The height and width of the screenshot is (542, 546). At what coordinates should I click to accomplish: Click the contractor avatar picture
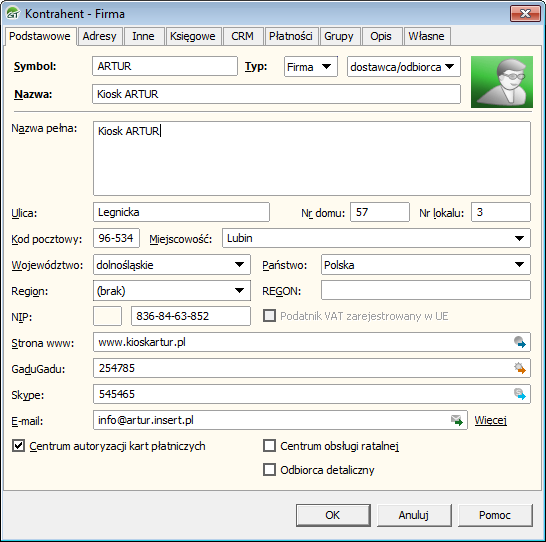pyautogui.click(x=501, y=82)
